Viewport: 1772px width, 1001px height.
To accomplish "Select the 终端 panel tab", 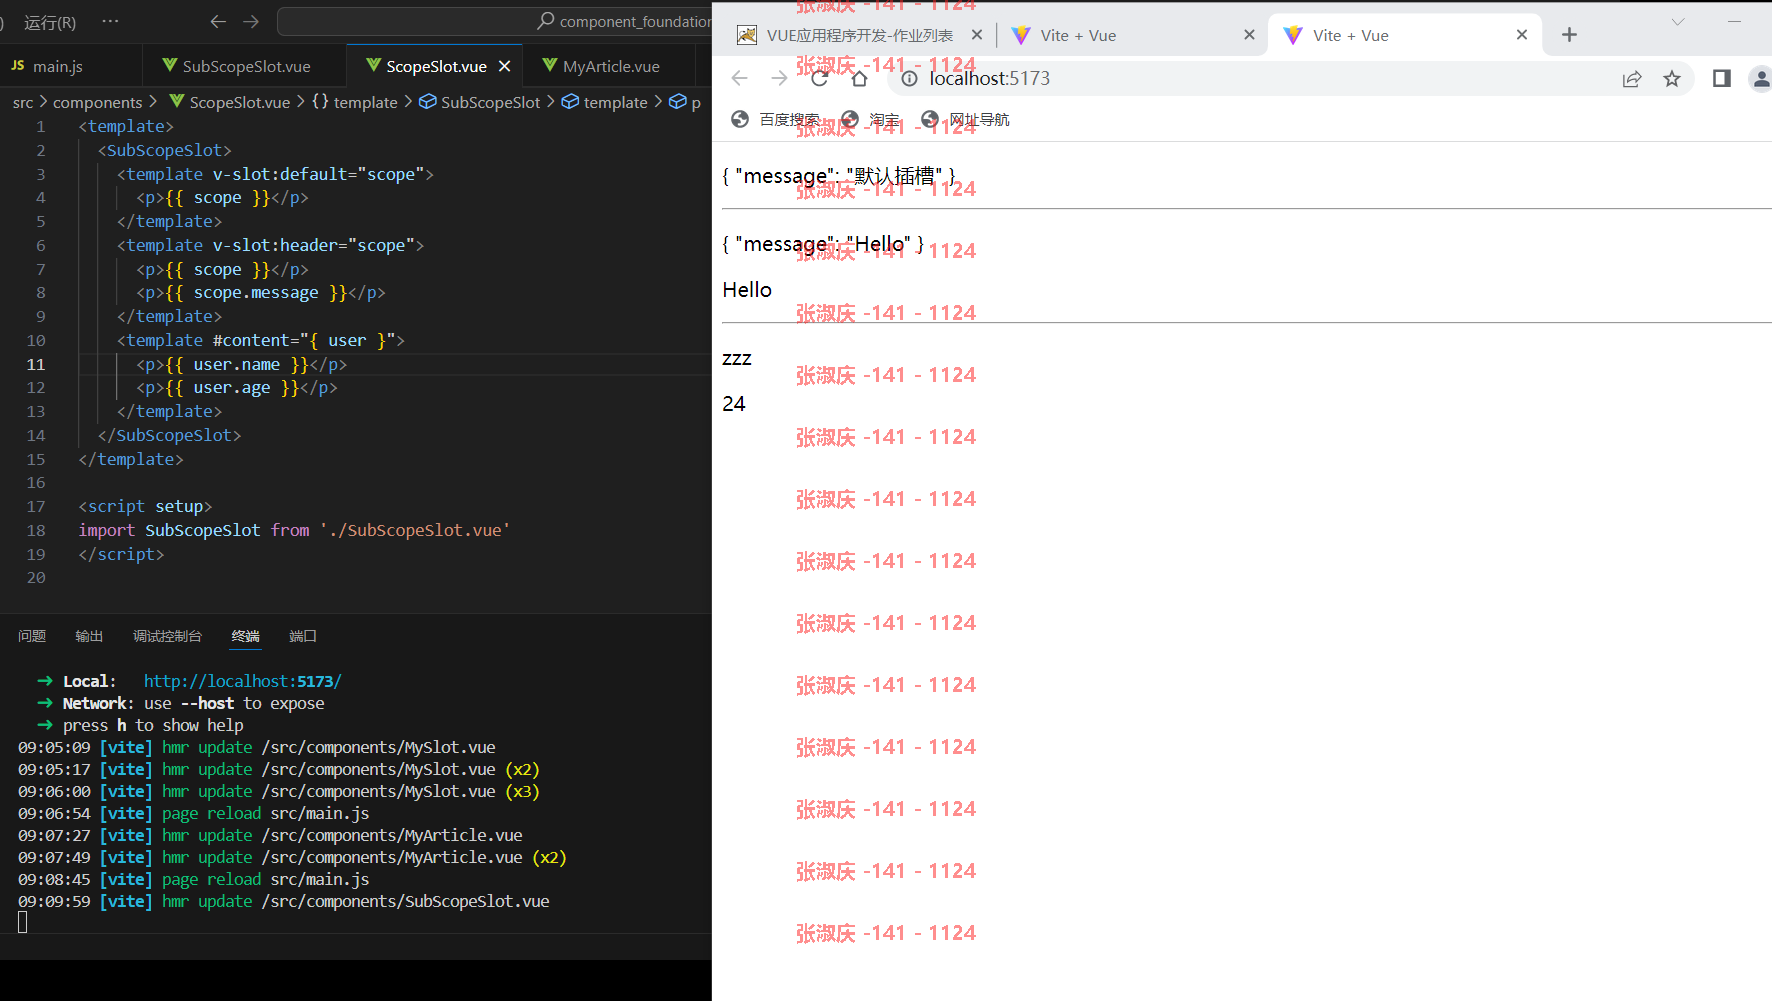I will pyautogui.click(x=245, y=636).
